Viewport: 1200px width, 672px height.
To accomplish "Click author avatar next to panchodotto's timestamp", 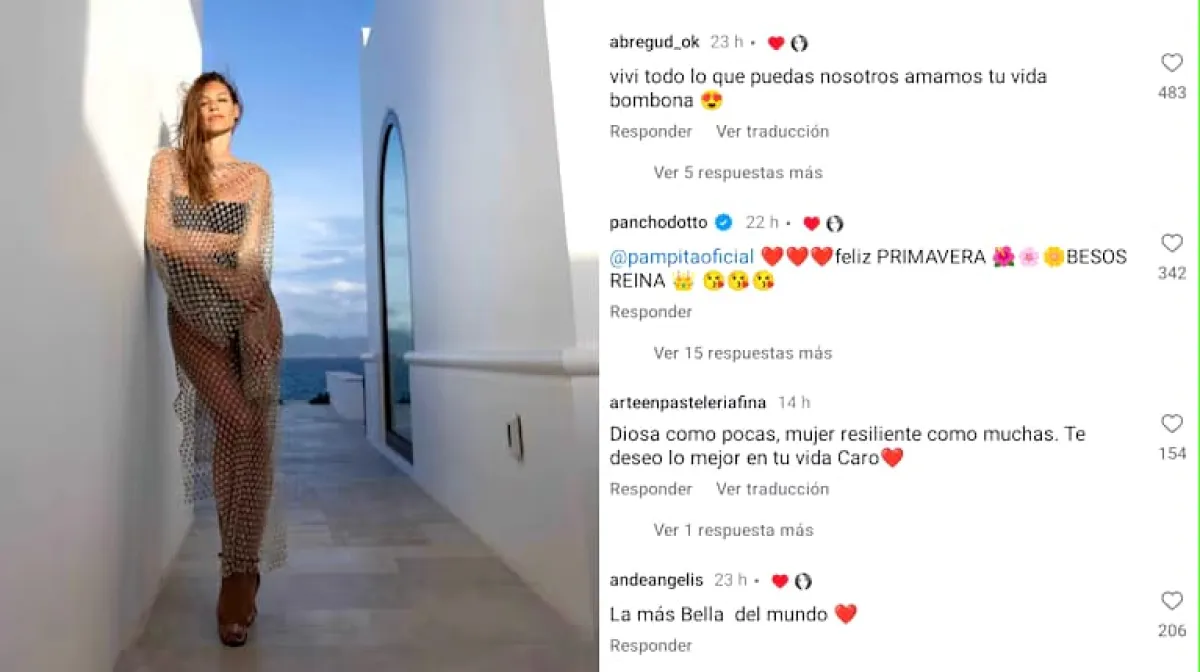I will [834, 223].
